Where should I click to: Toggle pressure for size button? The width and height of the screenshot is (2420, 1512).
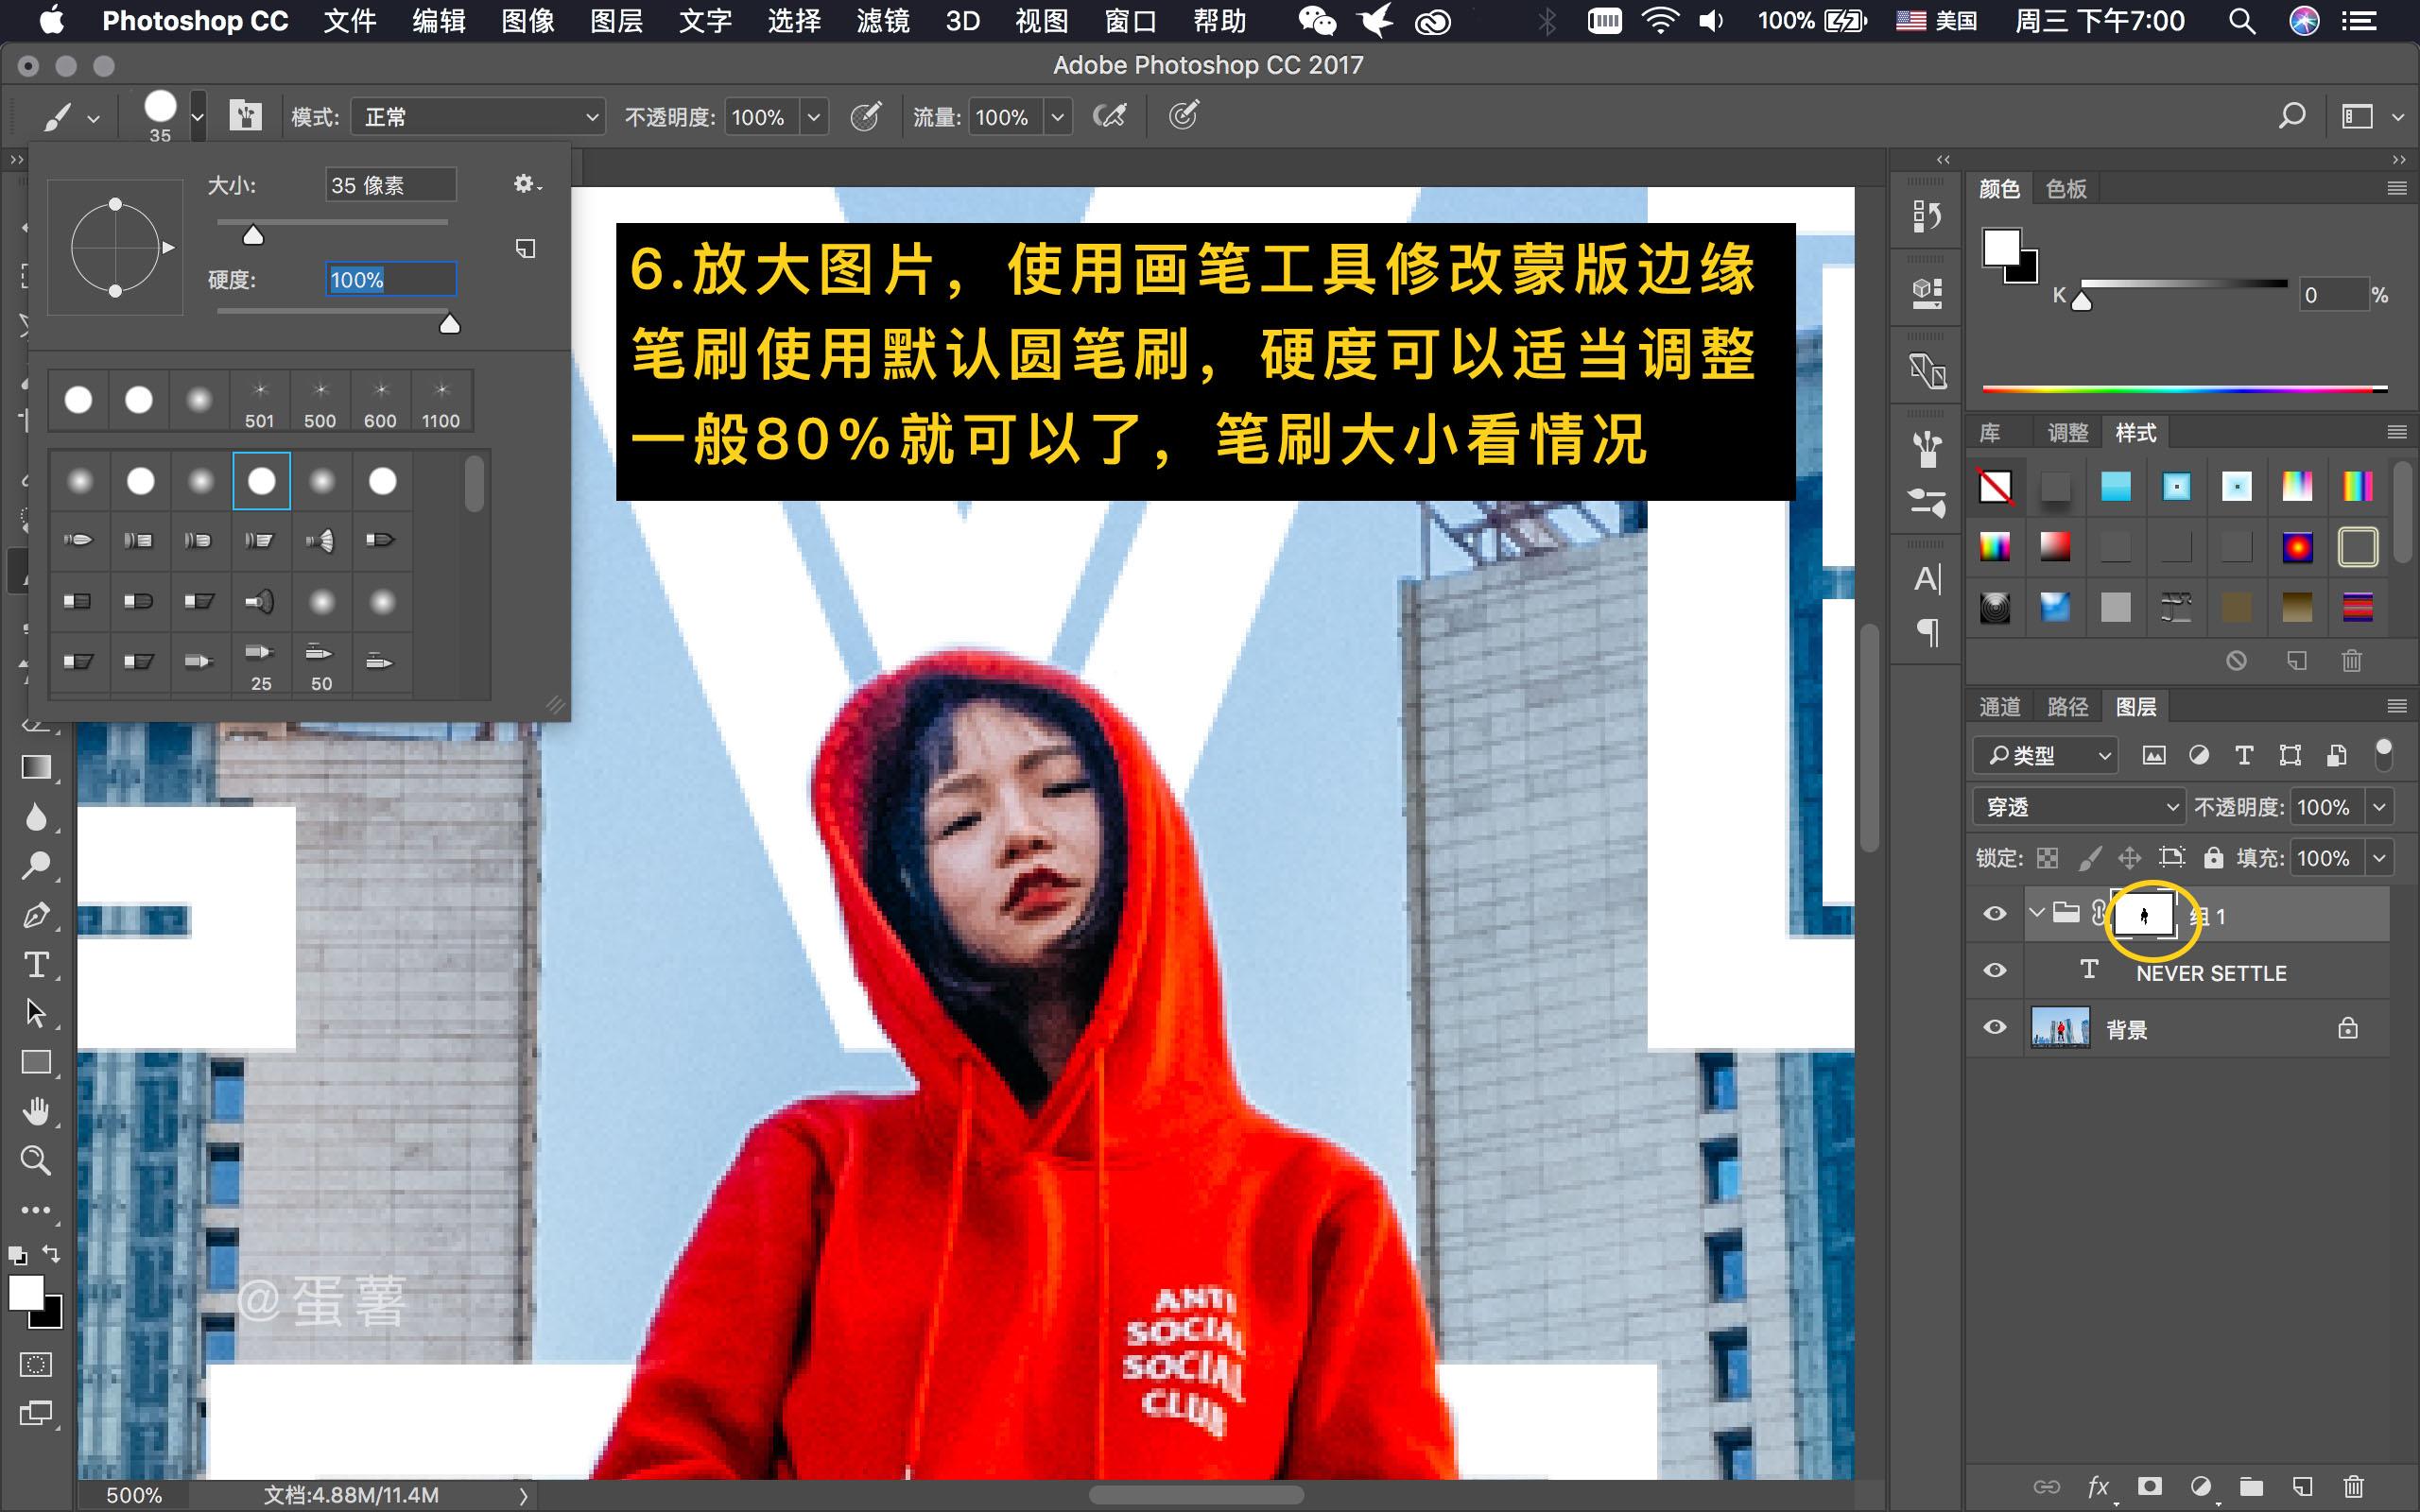[1184, 116]
